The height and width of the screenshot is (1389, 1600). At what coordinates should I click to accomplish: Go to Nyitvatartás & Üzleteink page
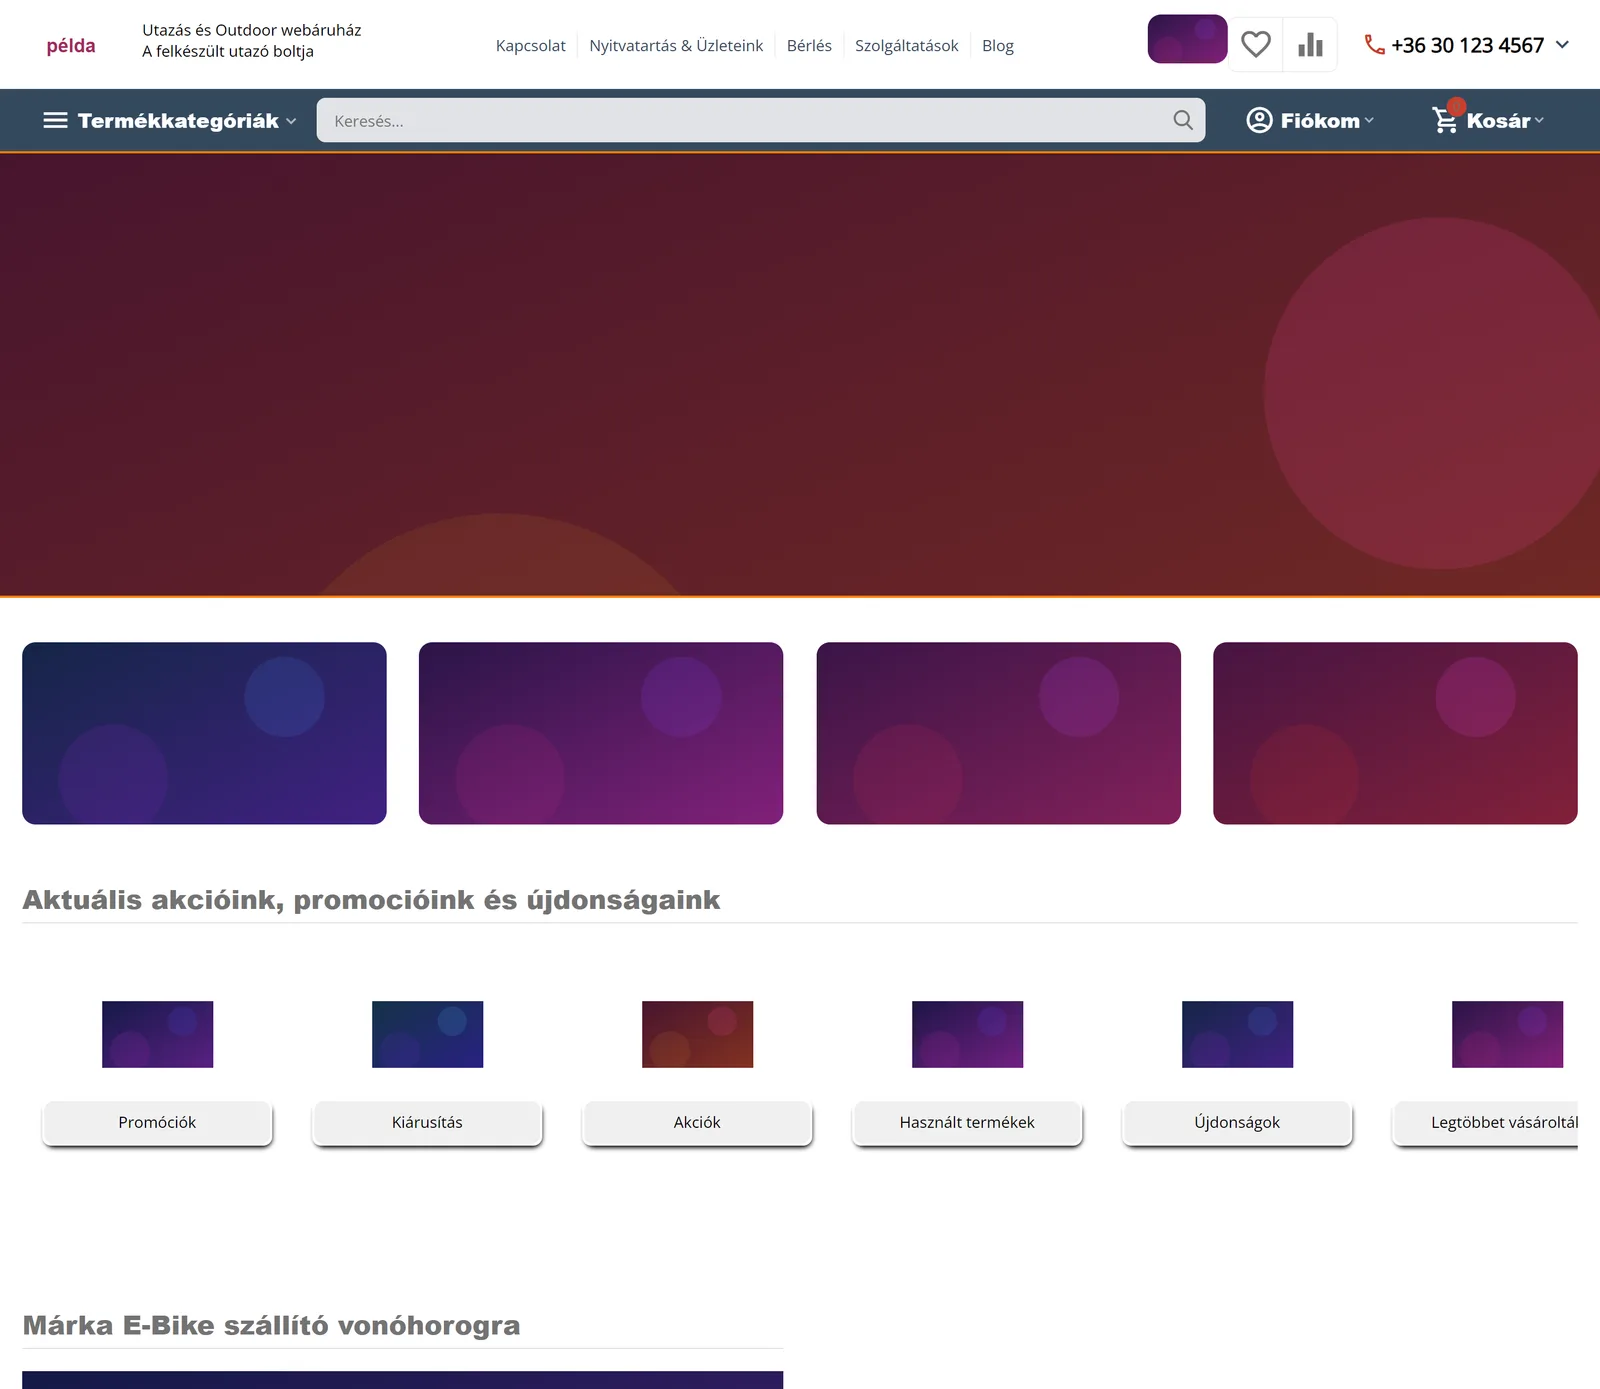coord(676,46)
